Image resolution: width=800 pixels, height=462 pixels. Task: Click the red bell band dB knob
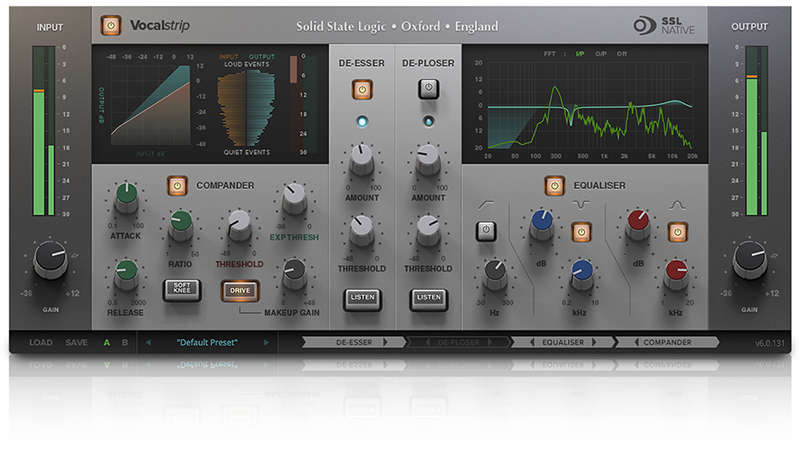(x=638, y=225)
